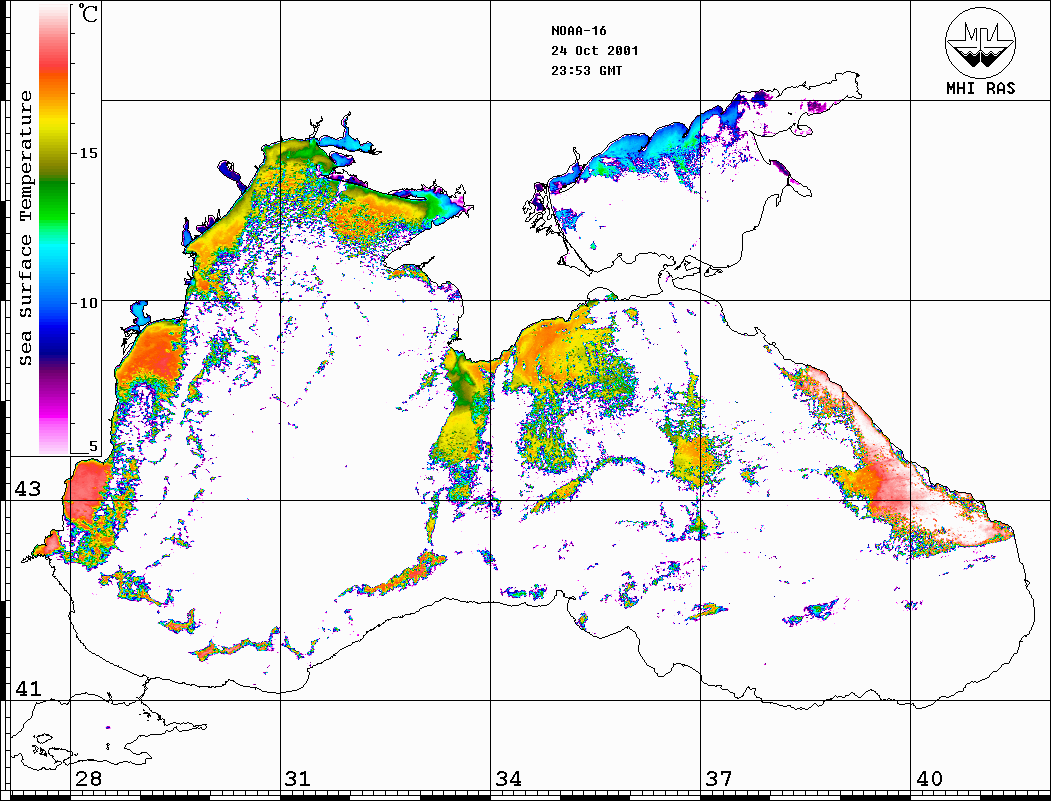Pick the green band of the color bar

(x=54, y=201)
